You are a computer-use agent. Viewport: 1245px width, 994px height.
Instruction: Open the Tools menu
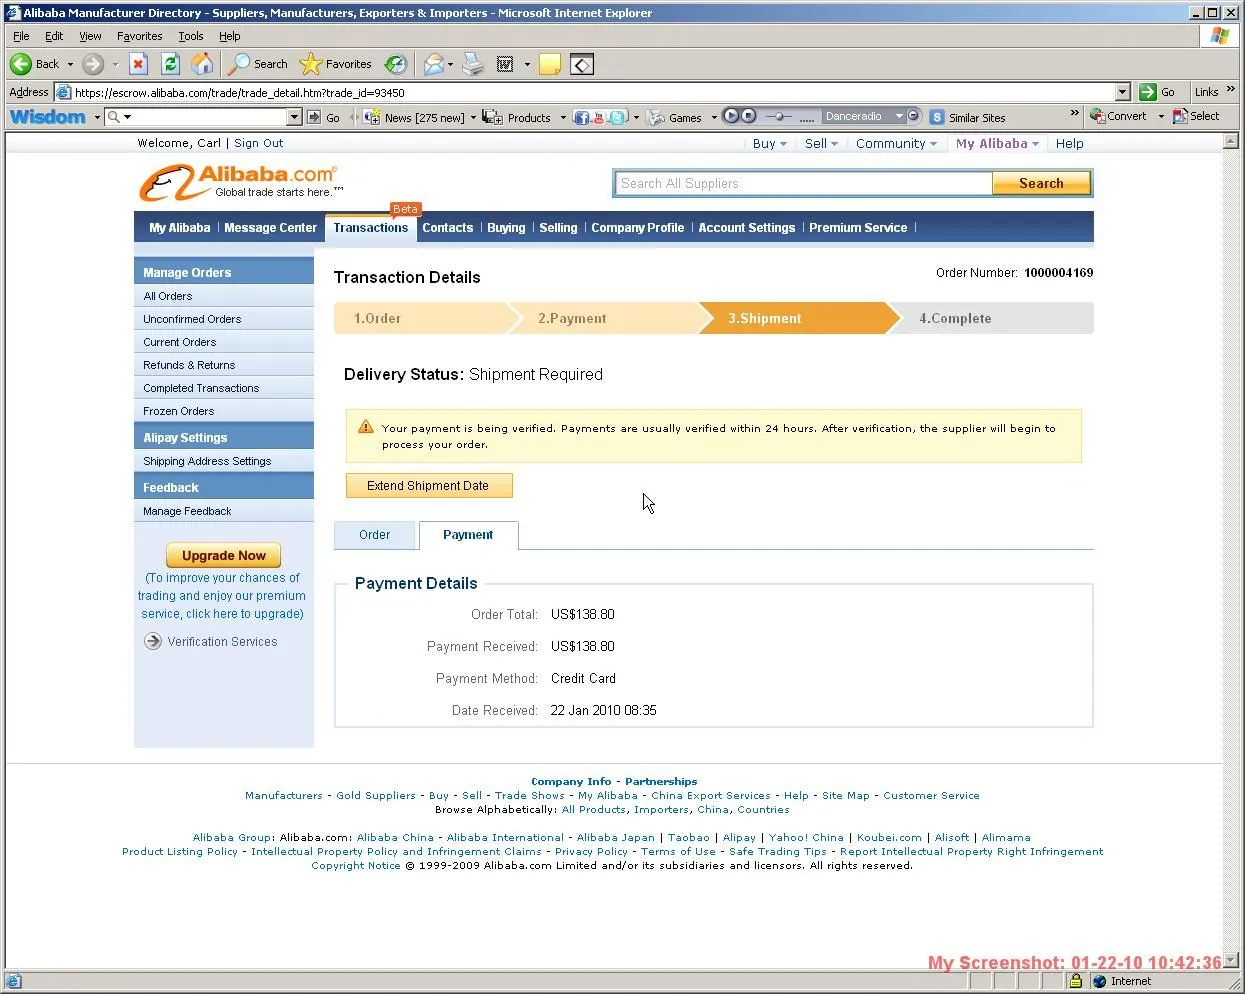point(190,36)
